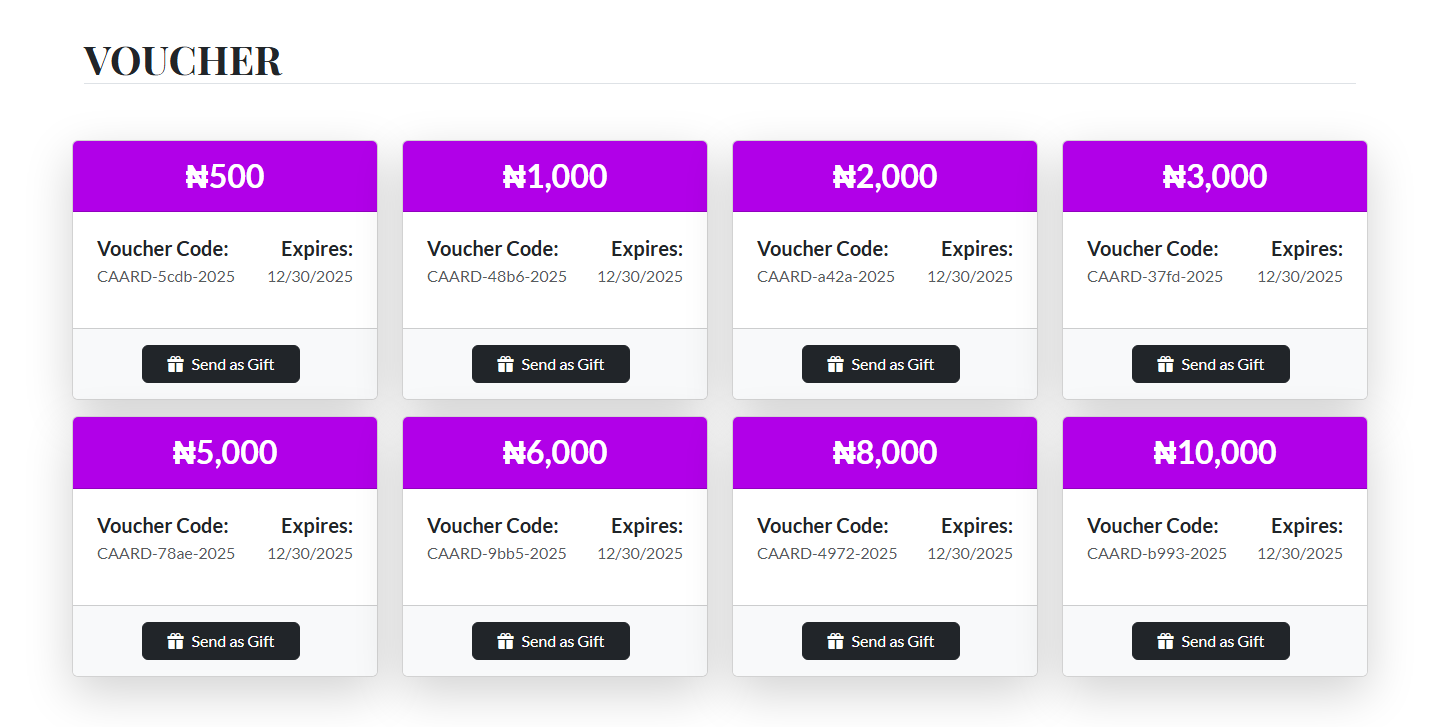
Task: Click gift icon on ₦10,000 voucher button
Action: coord(1166,641)
